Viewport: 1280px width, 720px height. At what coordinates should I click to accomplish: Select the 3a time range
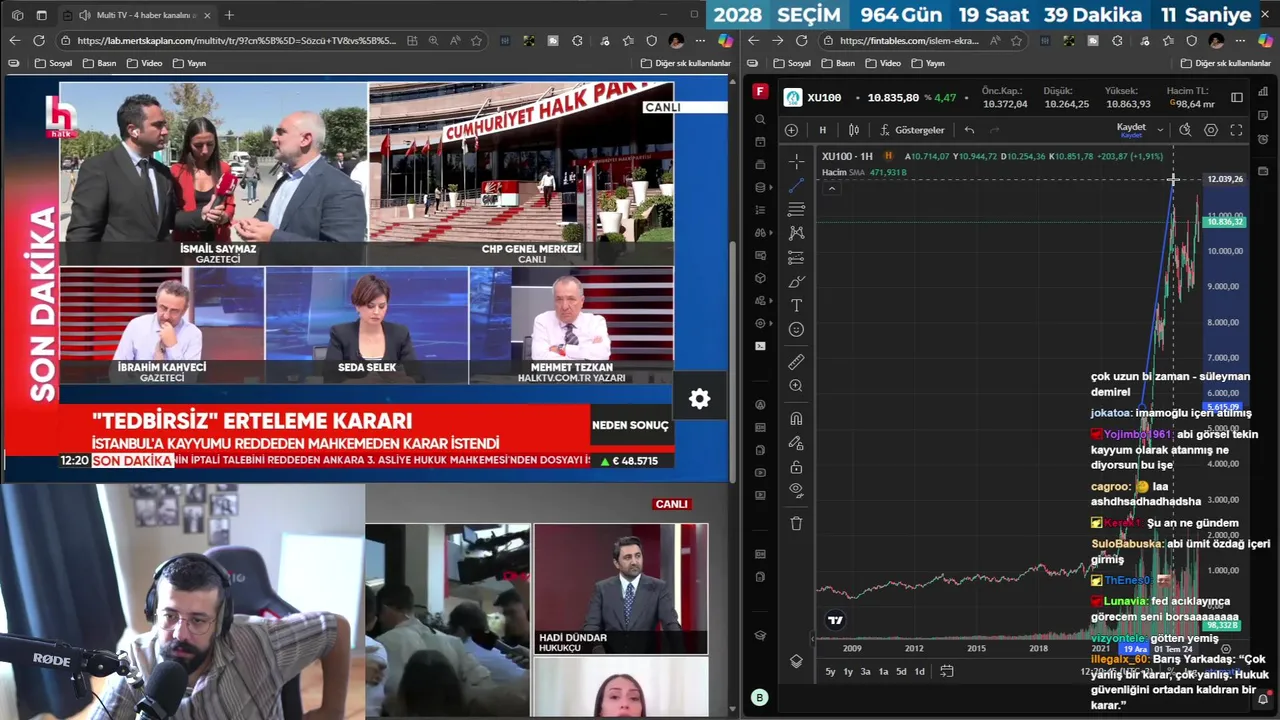coord(866,671)
